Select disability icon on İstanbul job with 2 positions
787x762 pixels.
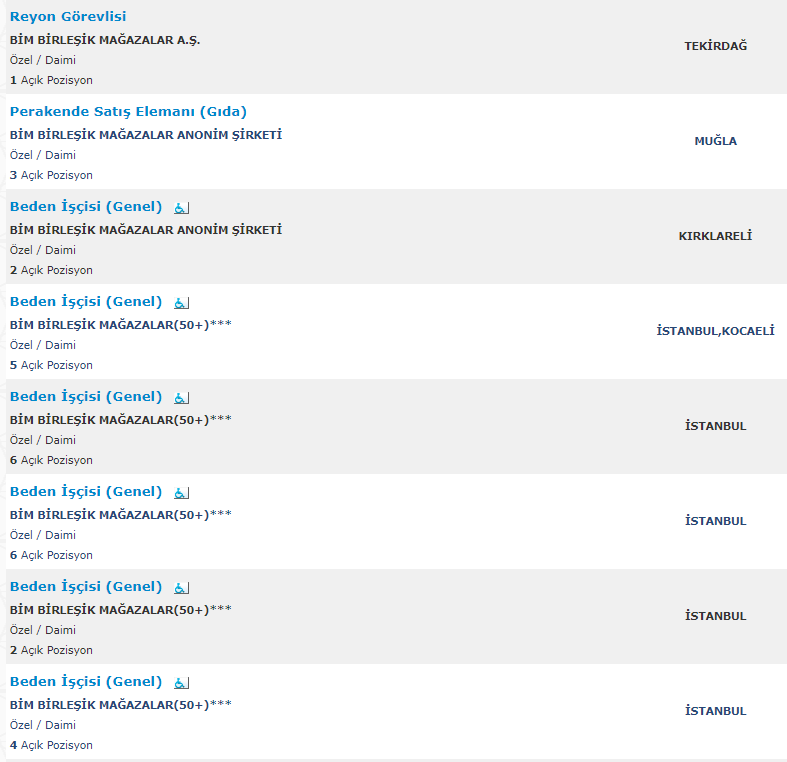[x=181, y=587]
